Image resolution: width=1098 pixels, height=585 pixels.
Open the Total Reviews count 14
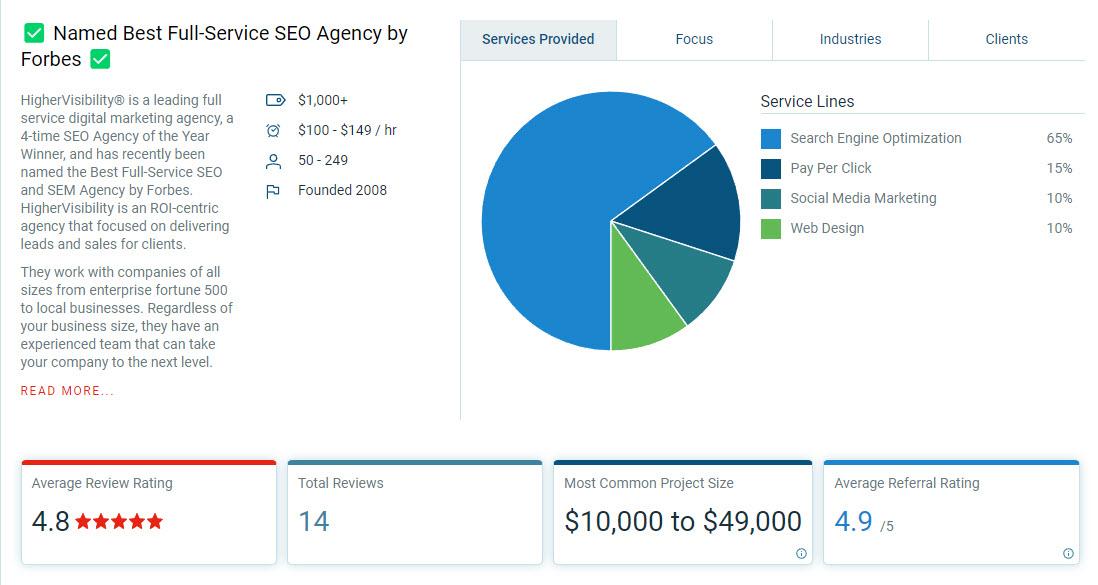tap(314, 521)
